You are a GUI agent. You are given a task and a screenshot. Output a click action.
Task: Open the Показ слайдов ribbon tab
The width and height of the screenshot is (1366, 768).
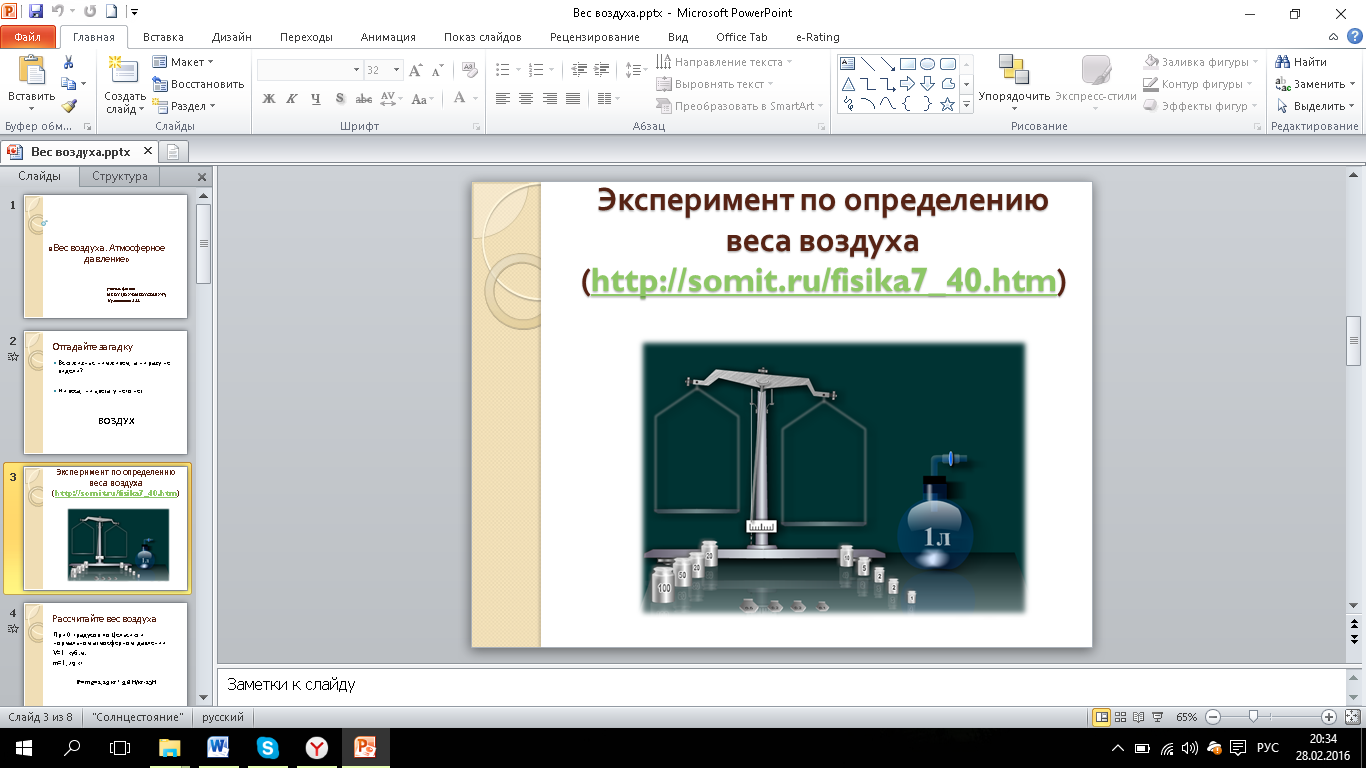coord(484,37)
